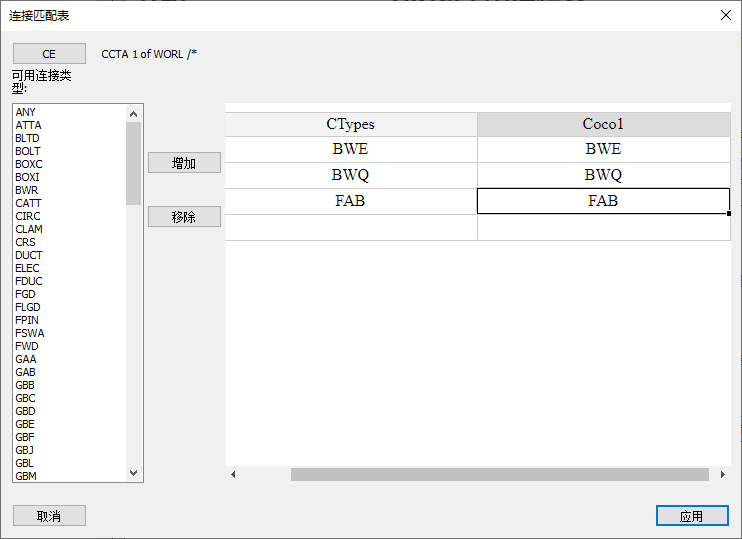This screenshot has height=539, width=742.
Task: Select FLGD in the connection type list
Action: (x=28, y=307)
